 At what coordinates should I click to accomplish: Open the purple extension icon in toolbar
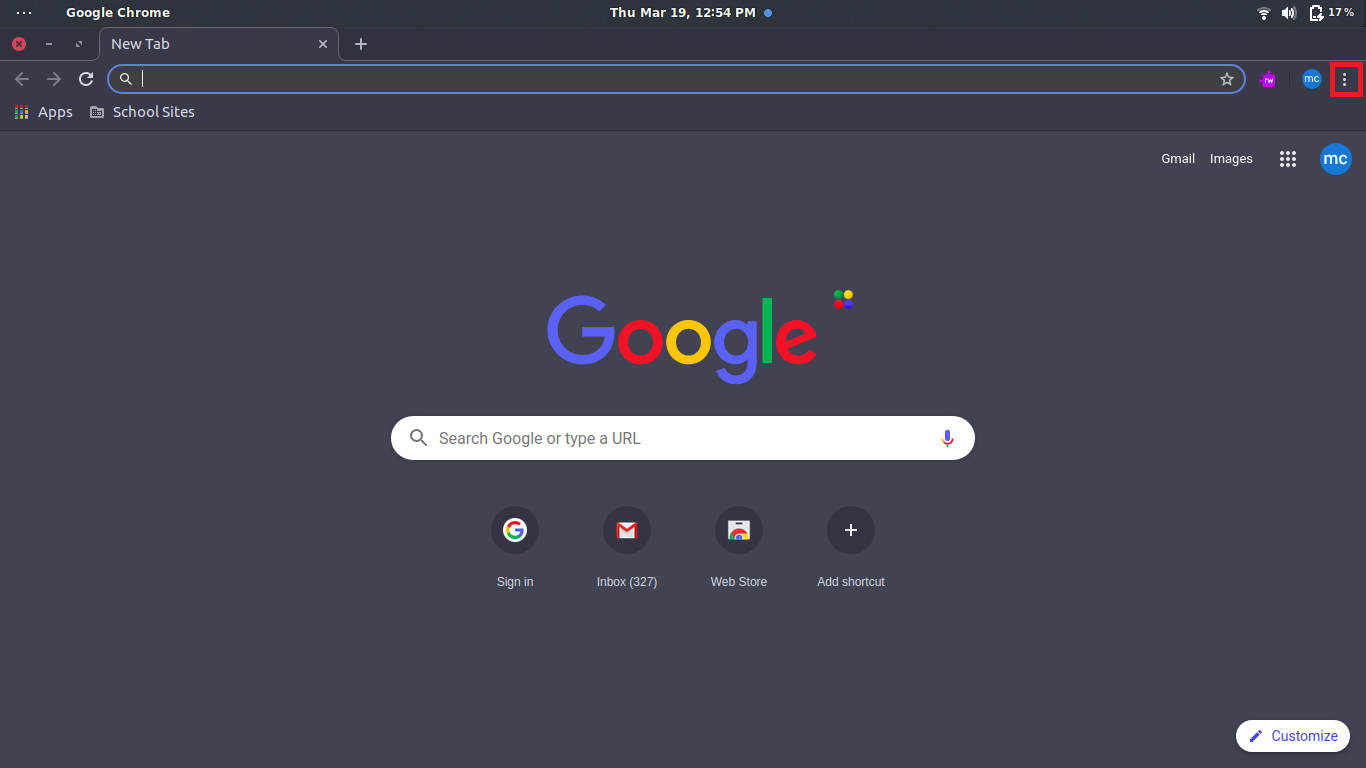(1268, 79)
